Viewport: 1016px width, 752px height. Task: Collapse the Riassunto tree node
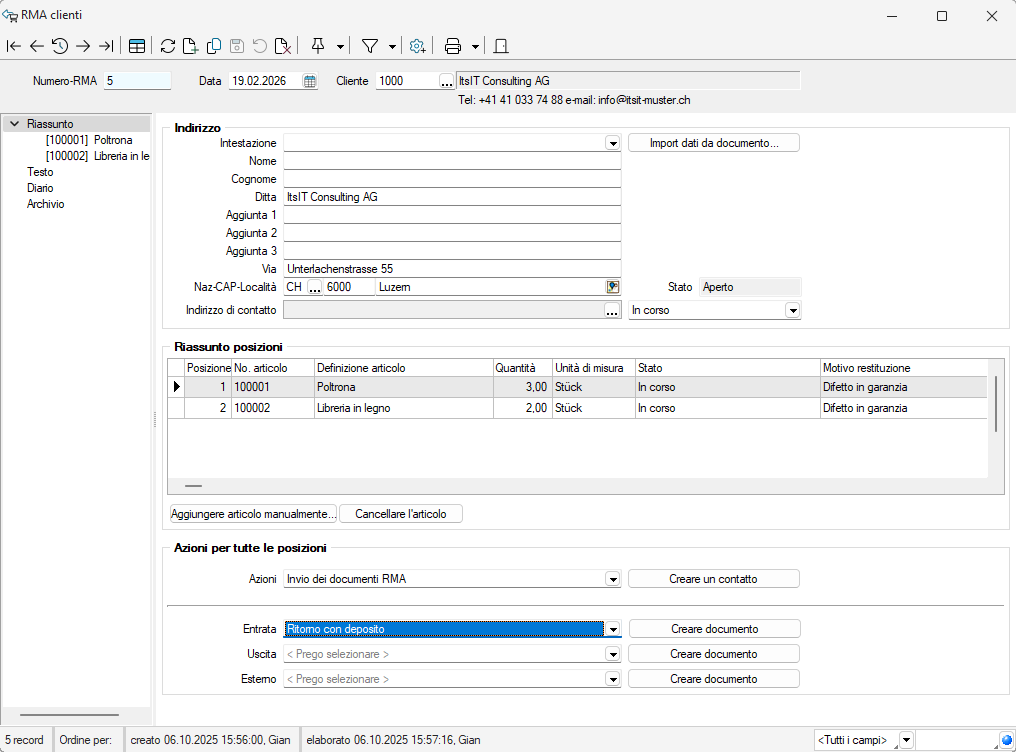click(x=14, y=124)
